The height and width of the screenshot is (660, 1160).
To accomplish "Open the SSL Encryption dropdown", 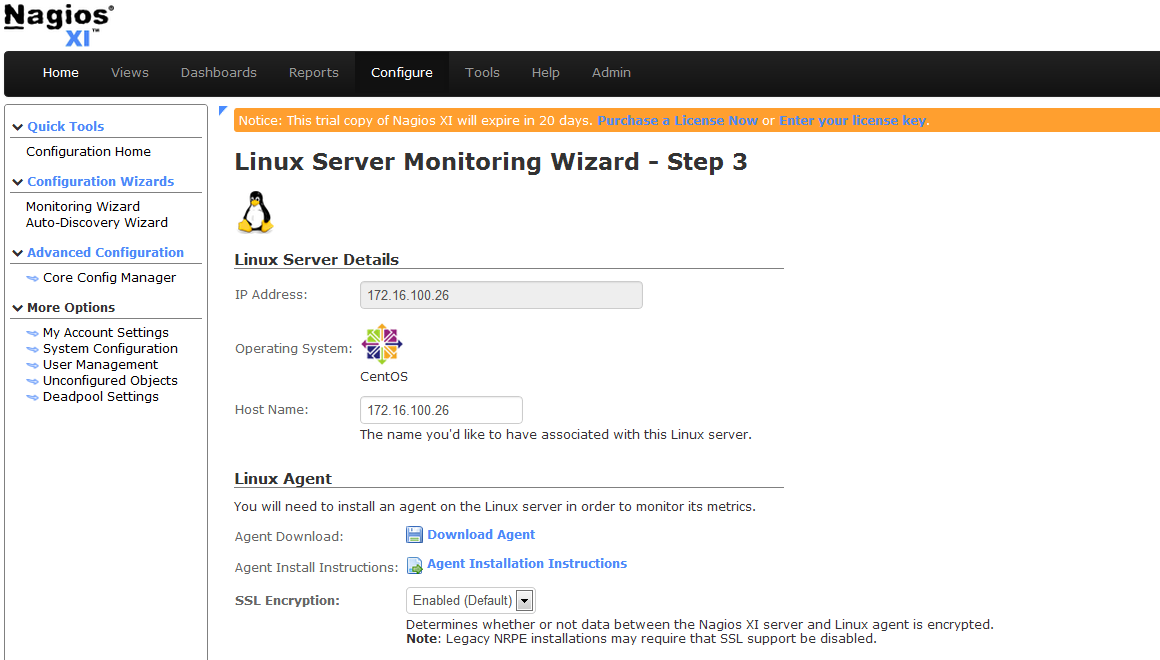I will pyautogui.click(x=471, y=600).
